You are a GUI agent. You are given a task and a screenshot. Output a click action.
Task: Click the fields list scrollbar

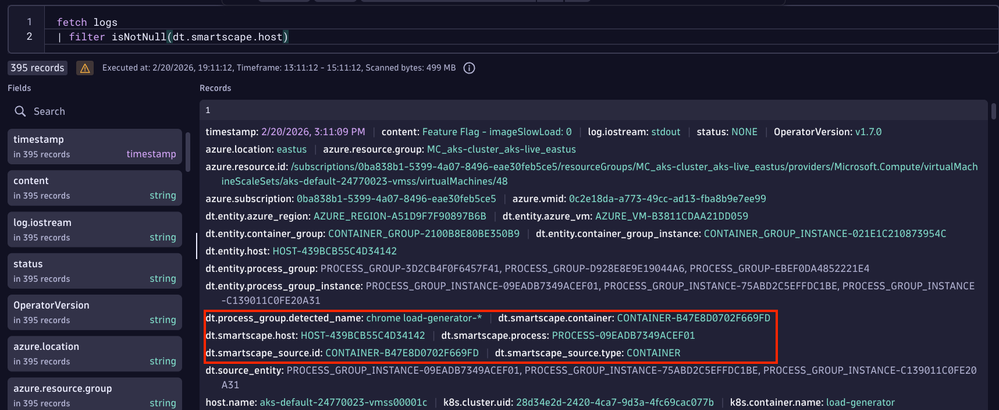[x=187, y=151]
